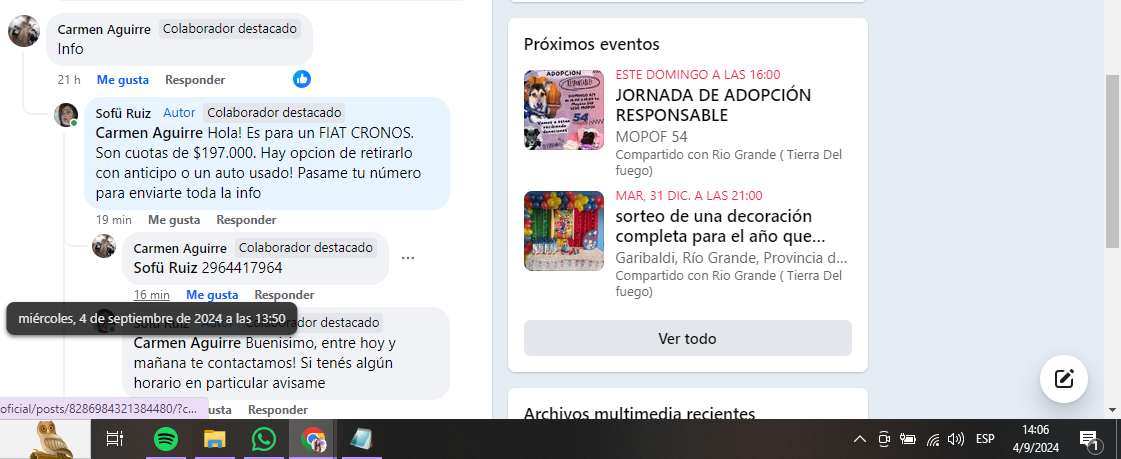The width and height of the screenshot is (1121, 459).
Task: Click Responder under the phone number comment
Action: (x=285, y=295)
